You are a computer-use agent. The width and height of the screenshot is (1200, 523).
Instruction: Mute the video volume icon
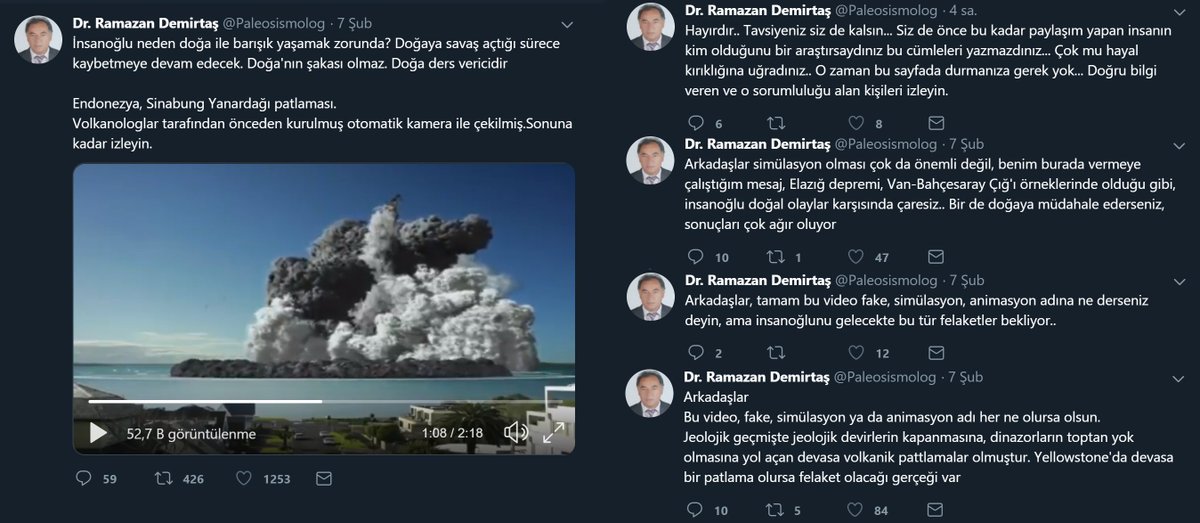tap(516, 433)
